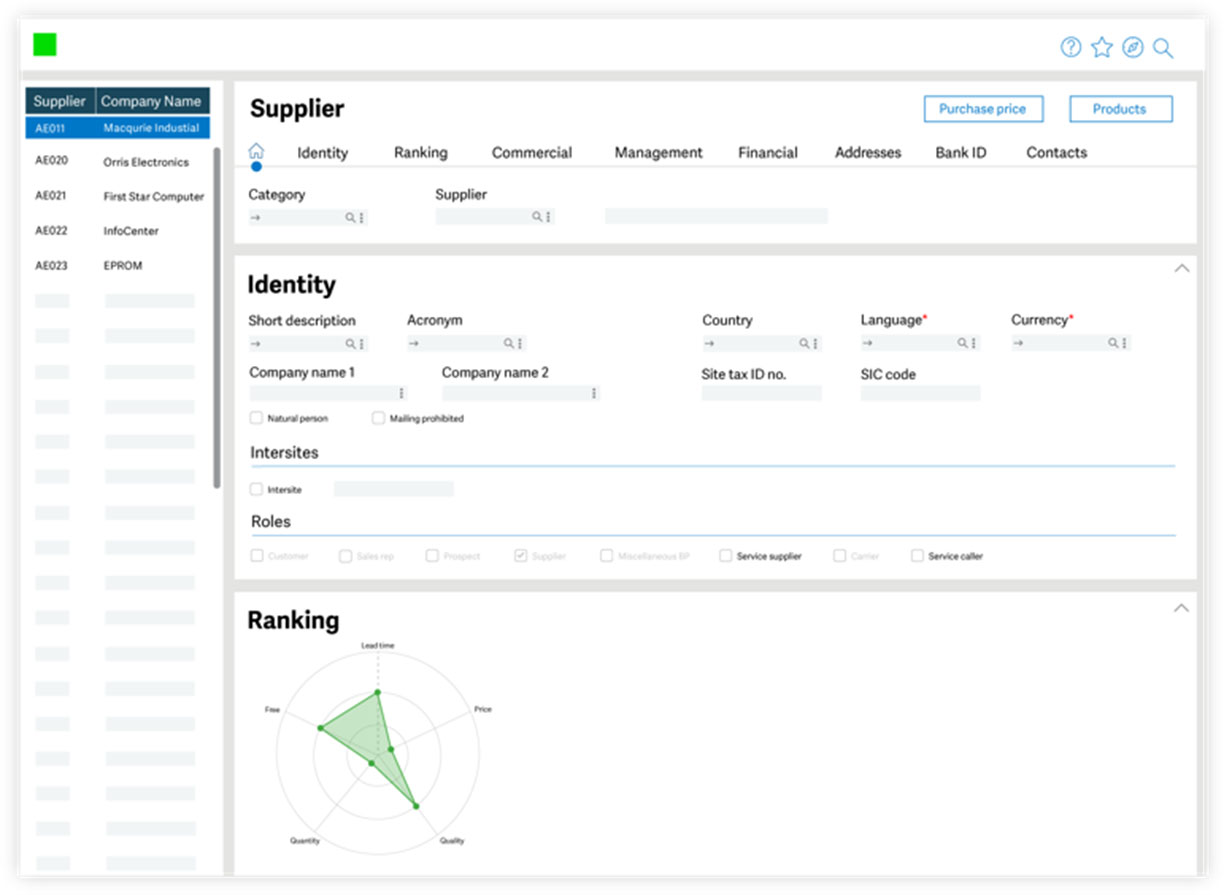Collapse the Ranking section chevron
Viewport: 1224px width, 895px height.
point(1181,608)
